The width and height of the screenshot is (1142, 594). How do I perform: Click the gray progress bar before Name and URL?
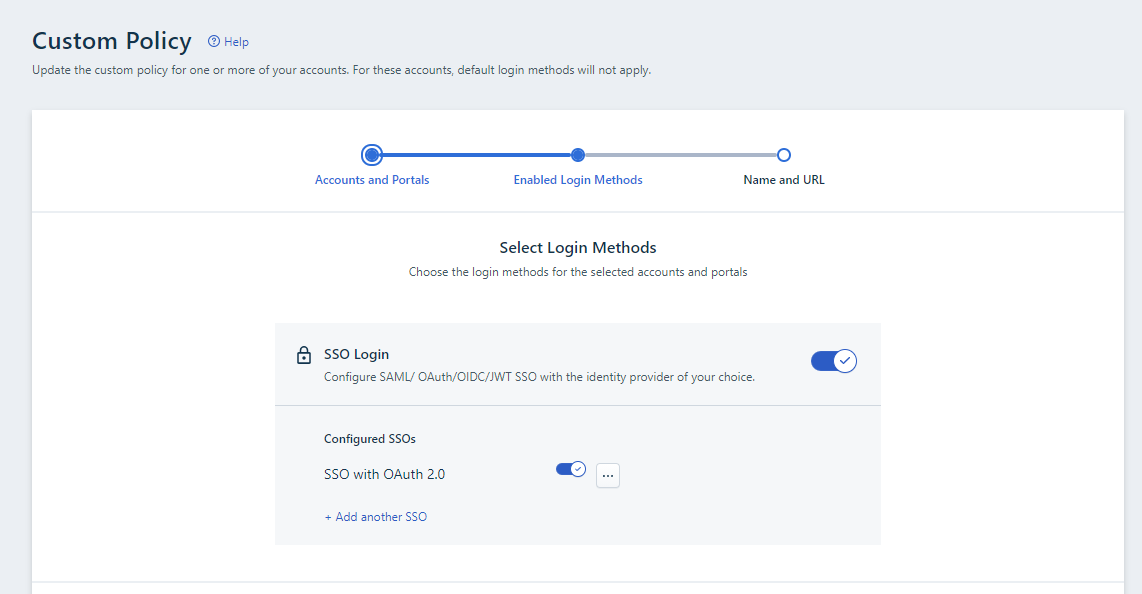[680, 155]
